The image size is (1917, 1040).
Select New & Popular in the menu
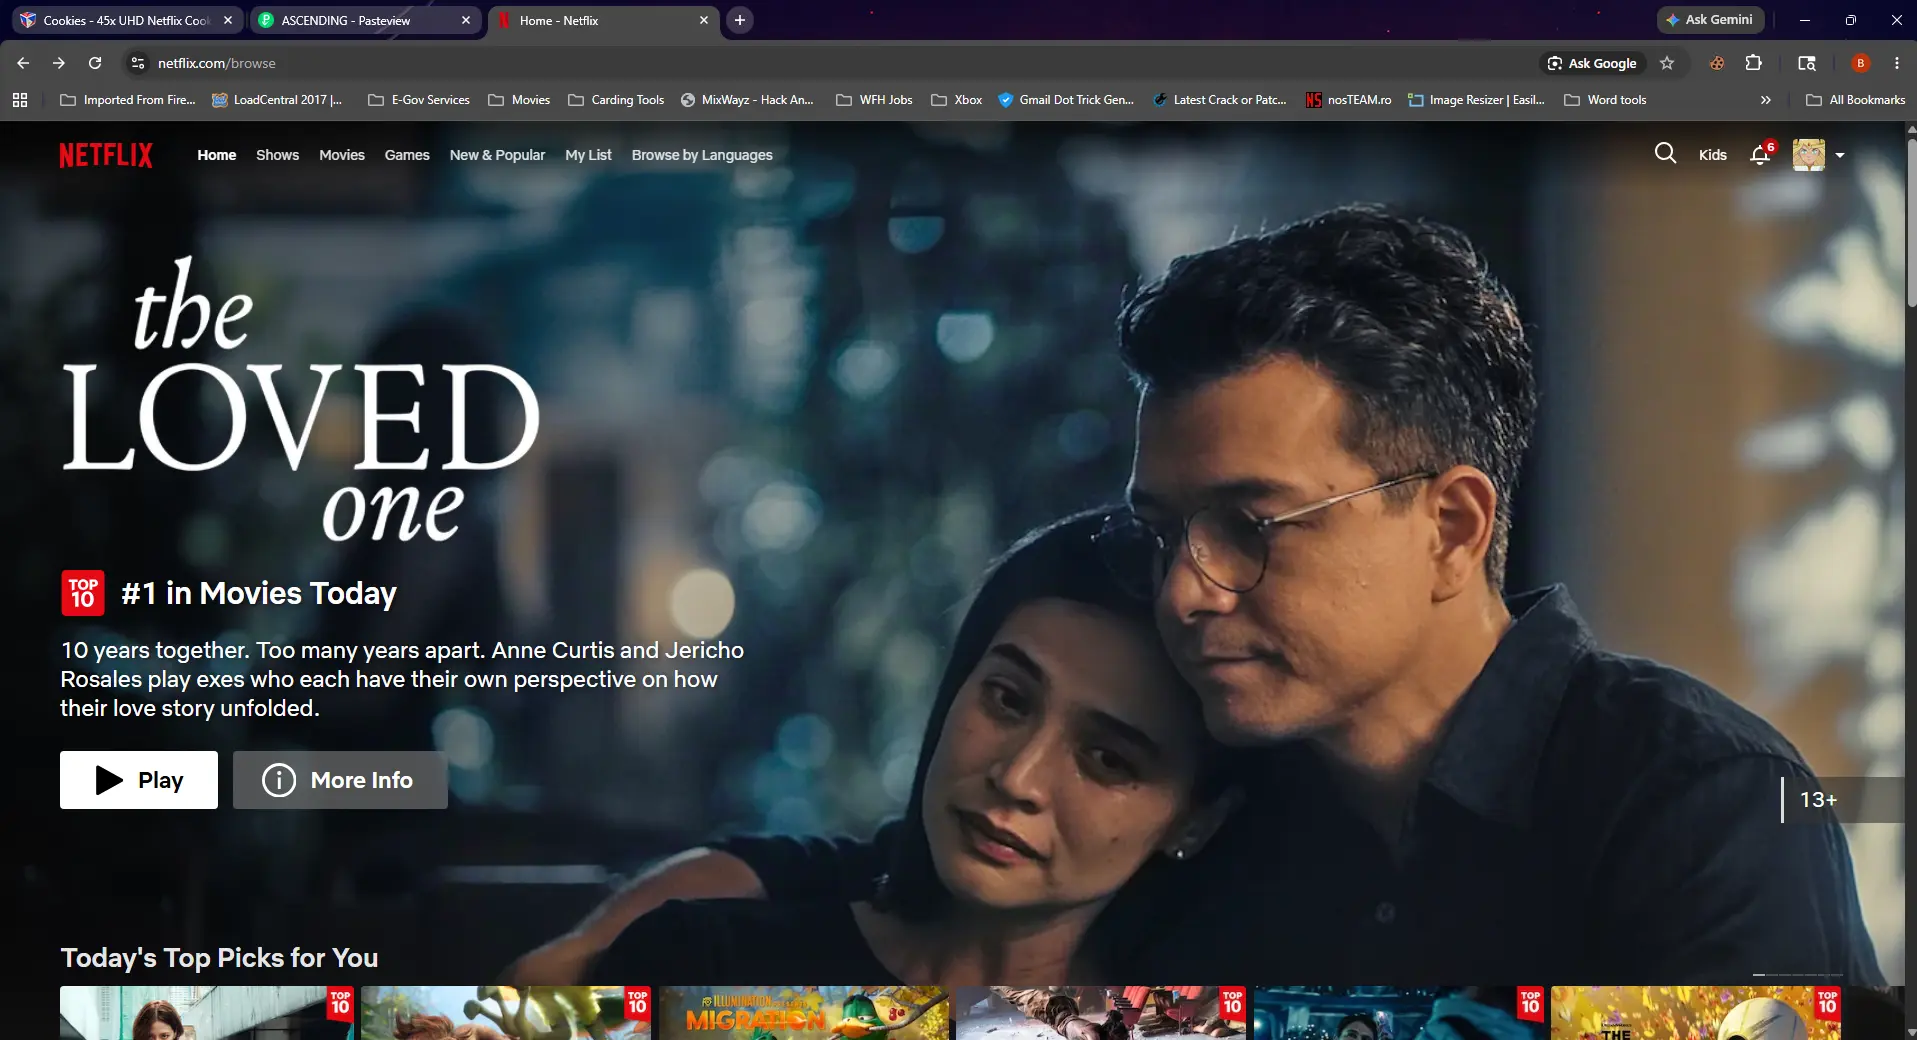(497, 155)
